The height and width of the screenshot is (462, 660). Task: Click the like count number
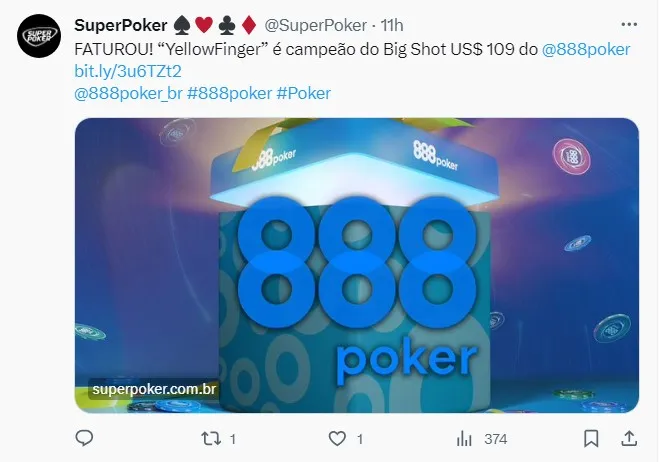pyautogui.click(x=360, y=439)
